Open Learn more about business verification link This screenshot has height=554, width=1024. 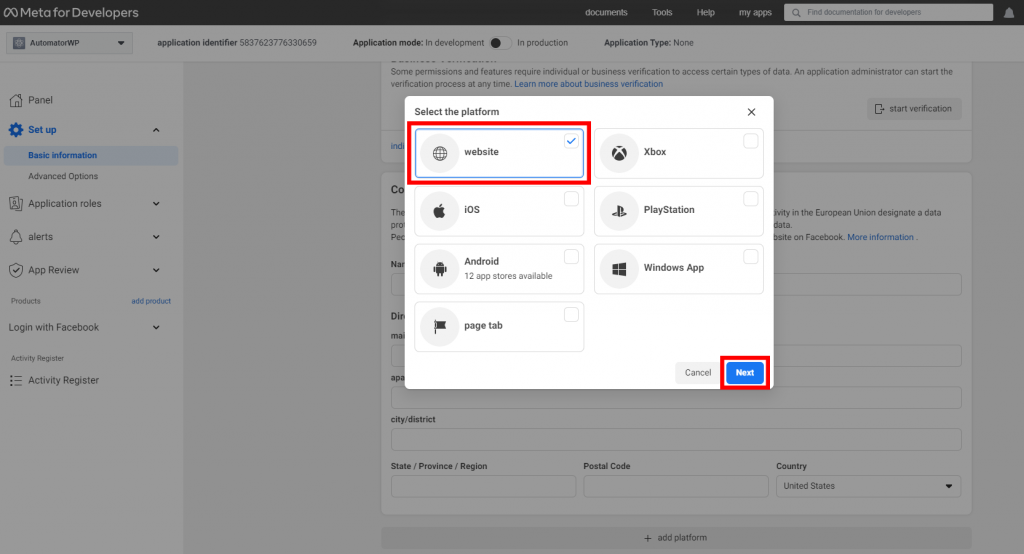(588, 84)
